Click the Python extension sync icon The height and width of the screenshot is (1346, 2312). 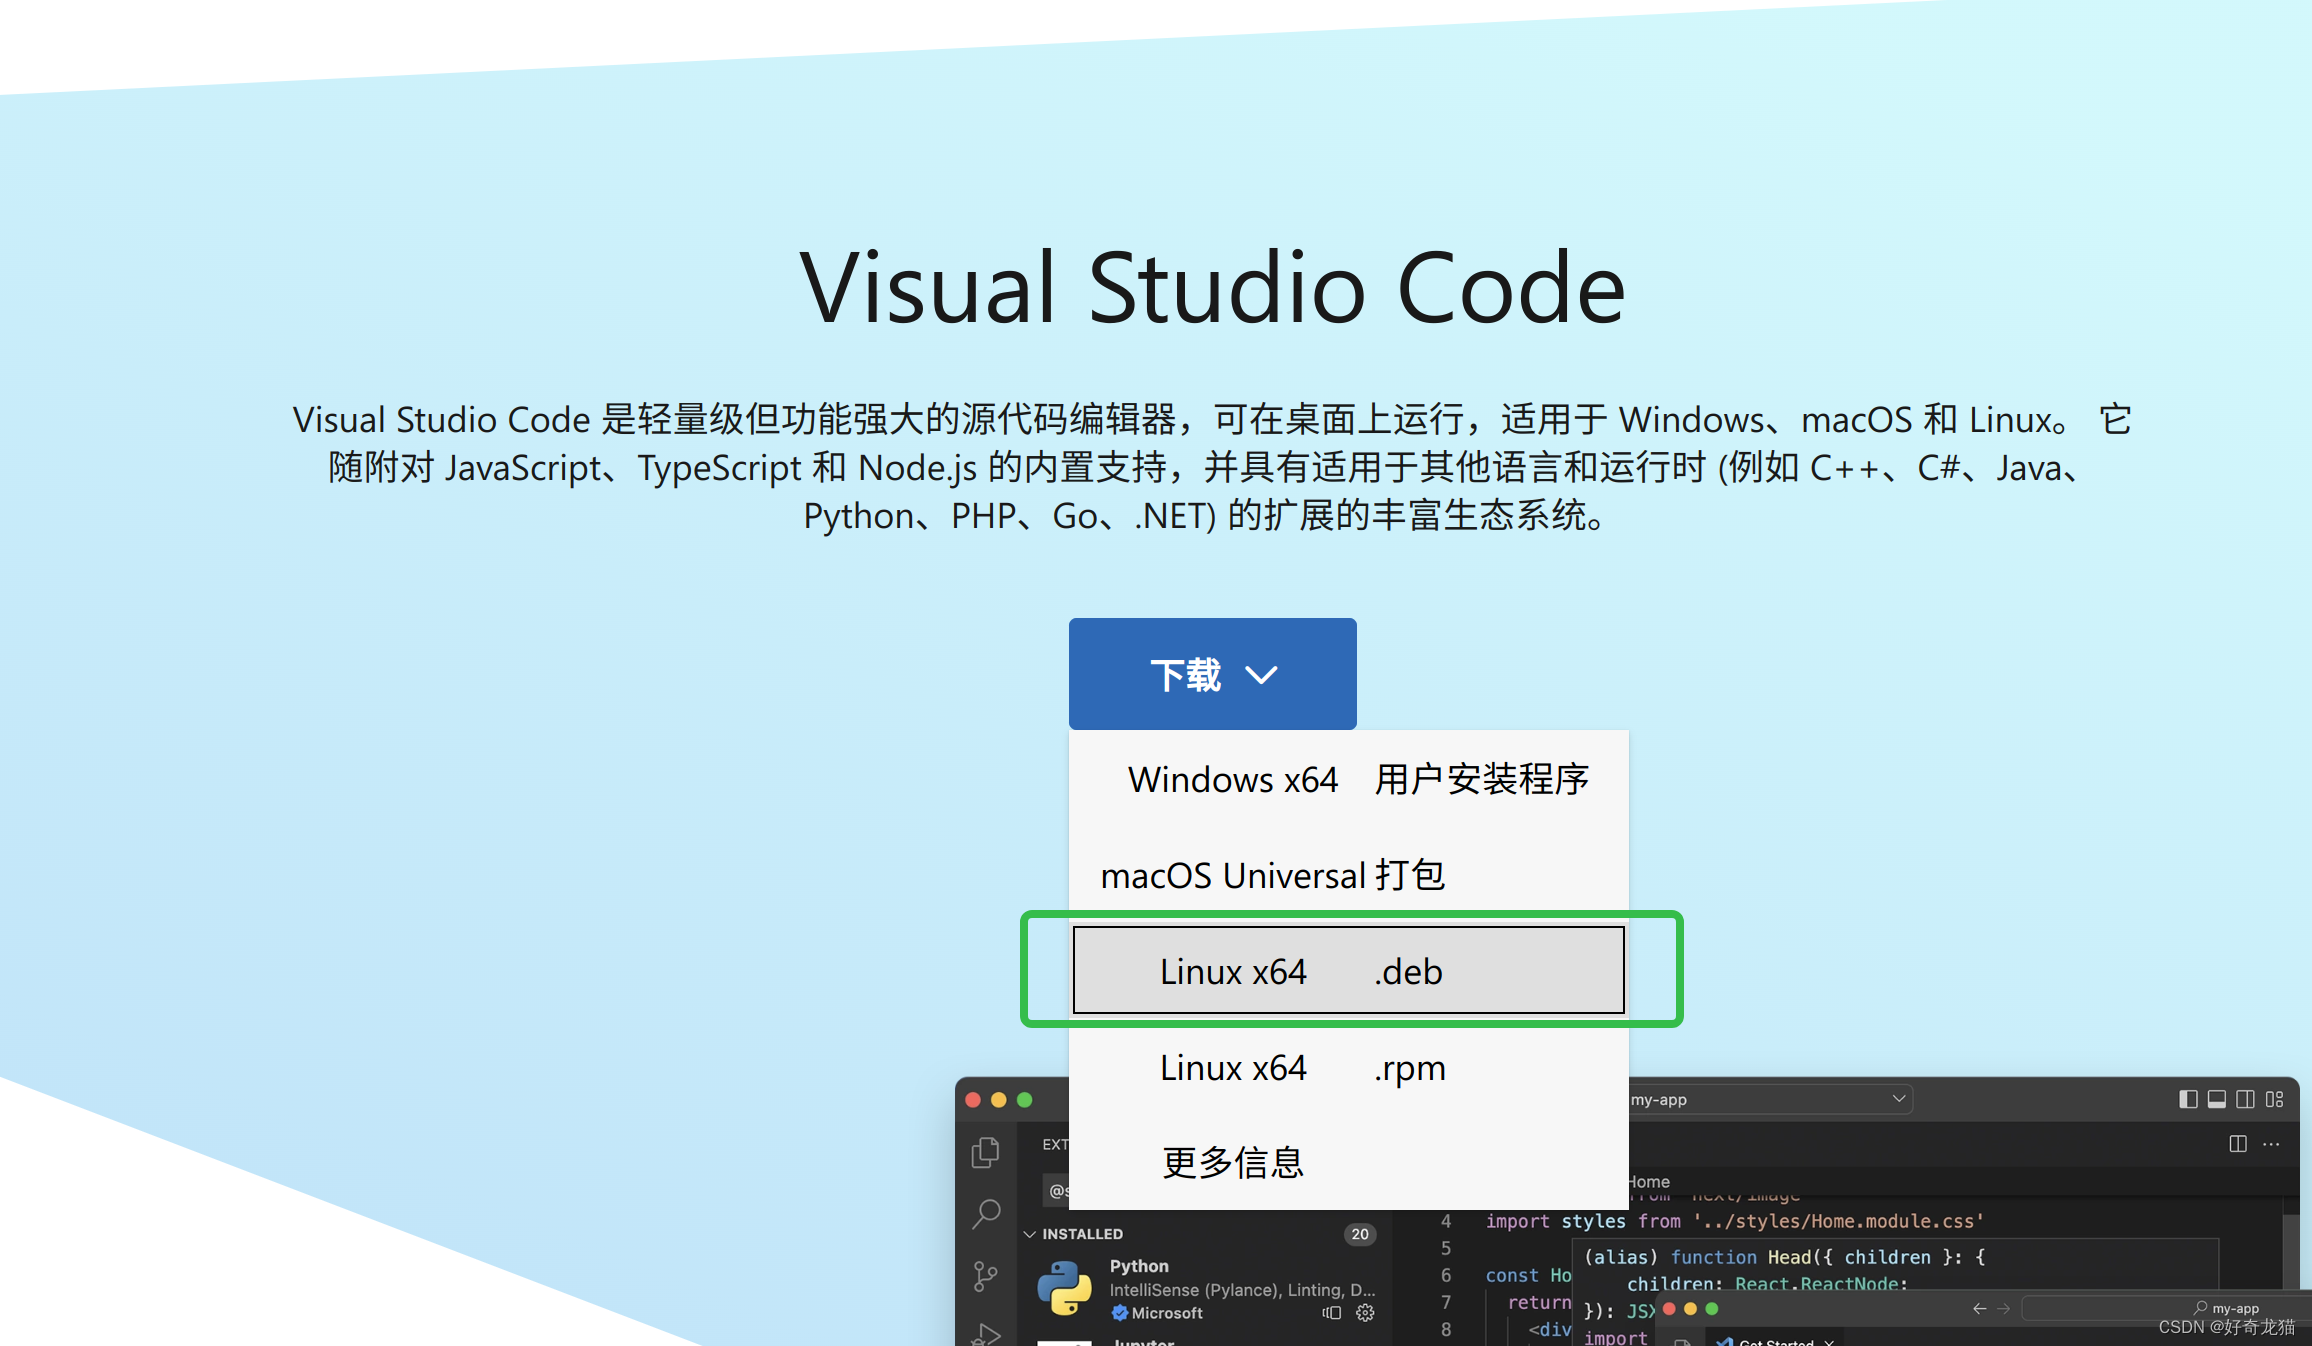point(1331,1313)
